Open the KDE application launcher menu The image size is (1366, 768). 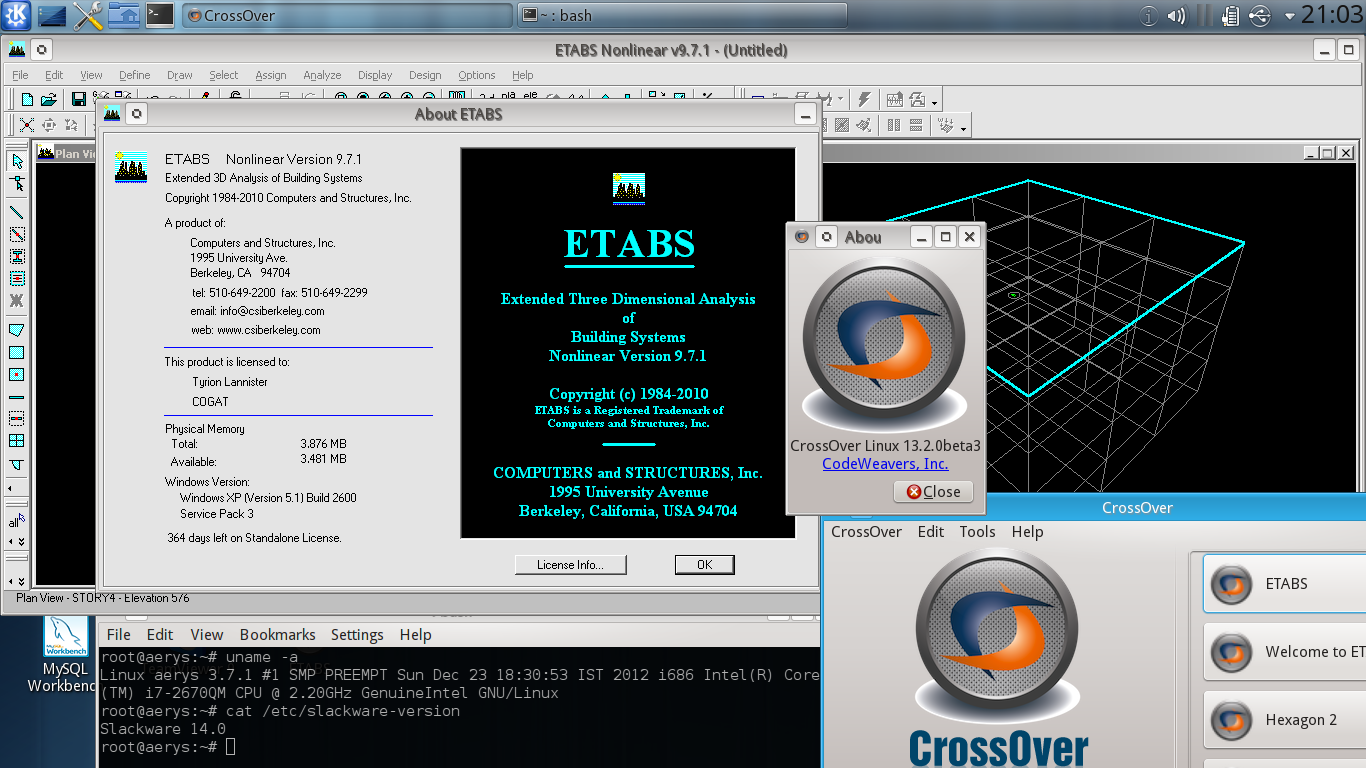click(14, 15)
